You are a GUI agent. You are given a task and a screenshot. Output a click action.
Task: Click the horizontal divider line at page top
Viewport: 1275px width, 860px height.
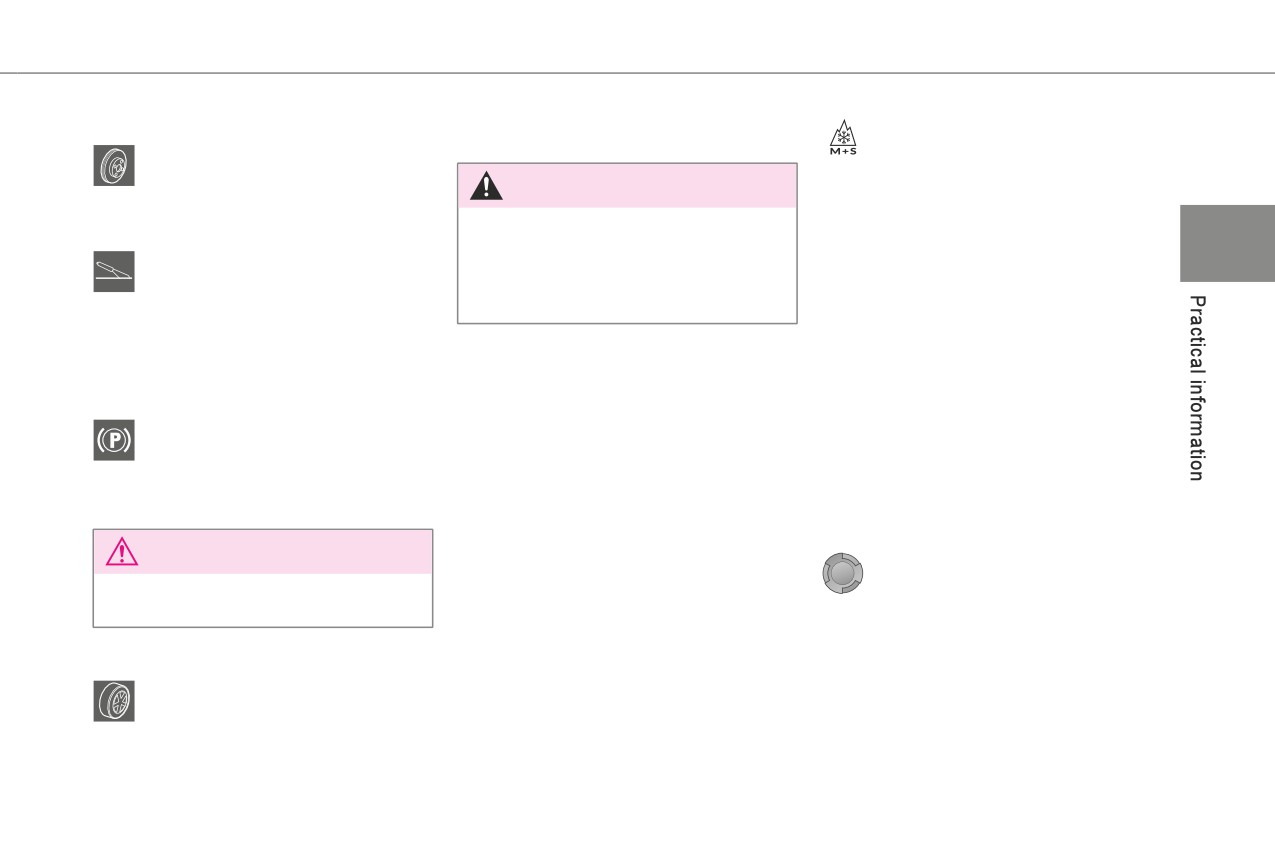click(x=637, y=73)
